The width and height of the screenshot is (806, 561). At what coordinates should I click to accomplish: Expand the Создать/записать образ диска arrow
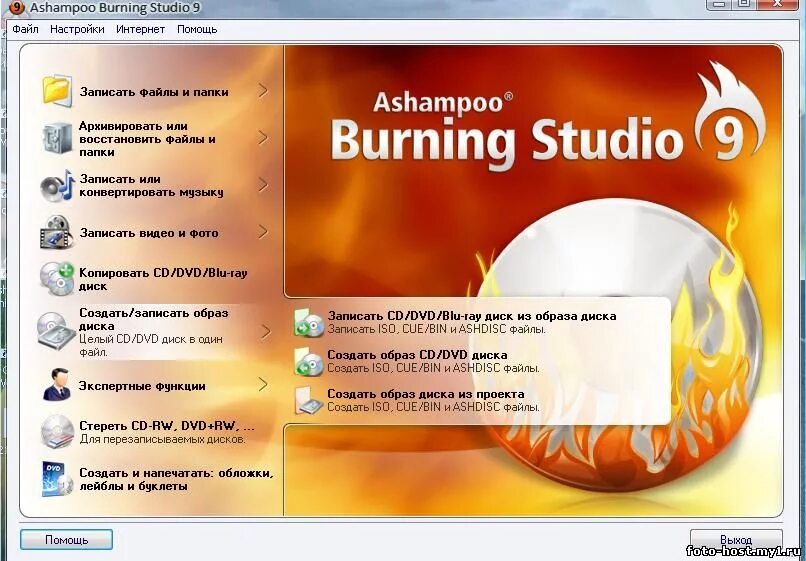(265, 332)
